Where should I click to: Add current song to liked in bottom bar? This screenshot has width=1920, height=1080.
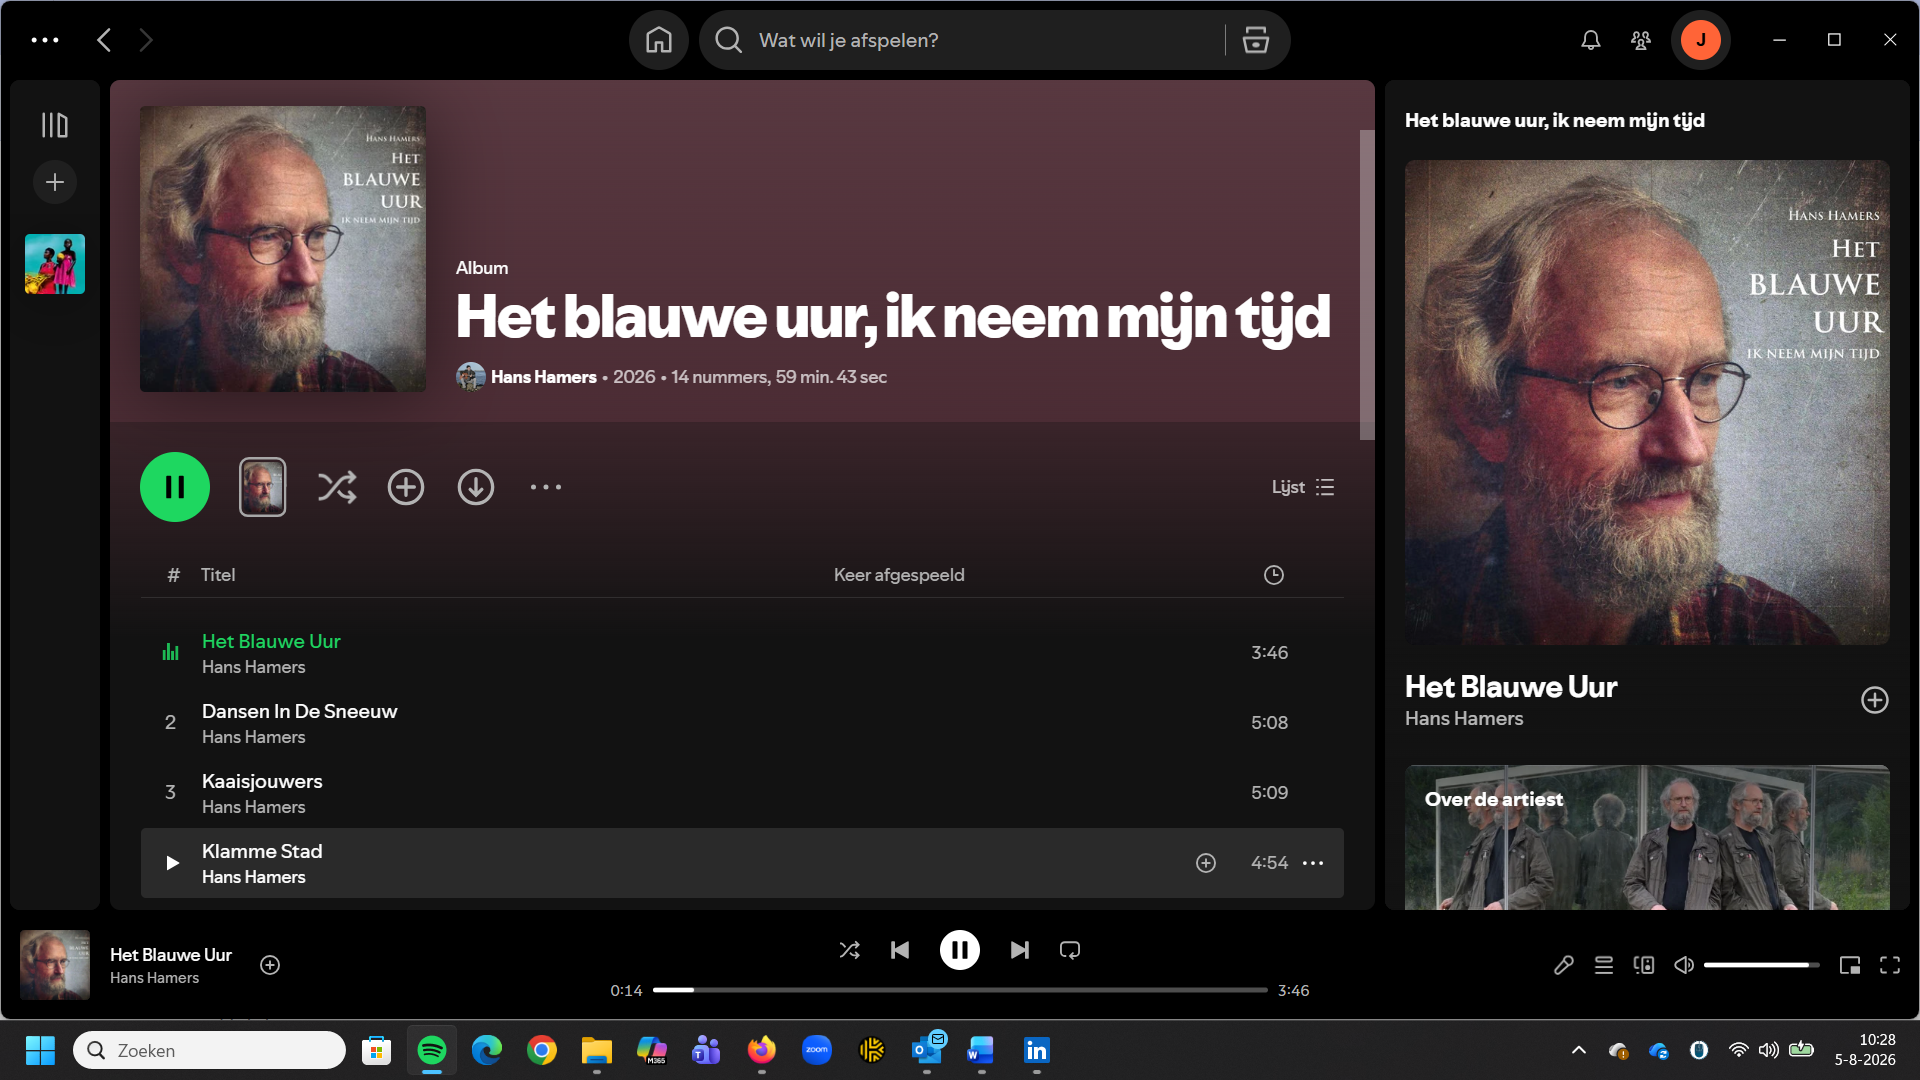coord(270,965)
